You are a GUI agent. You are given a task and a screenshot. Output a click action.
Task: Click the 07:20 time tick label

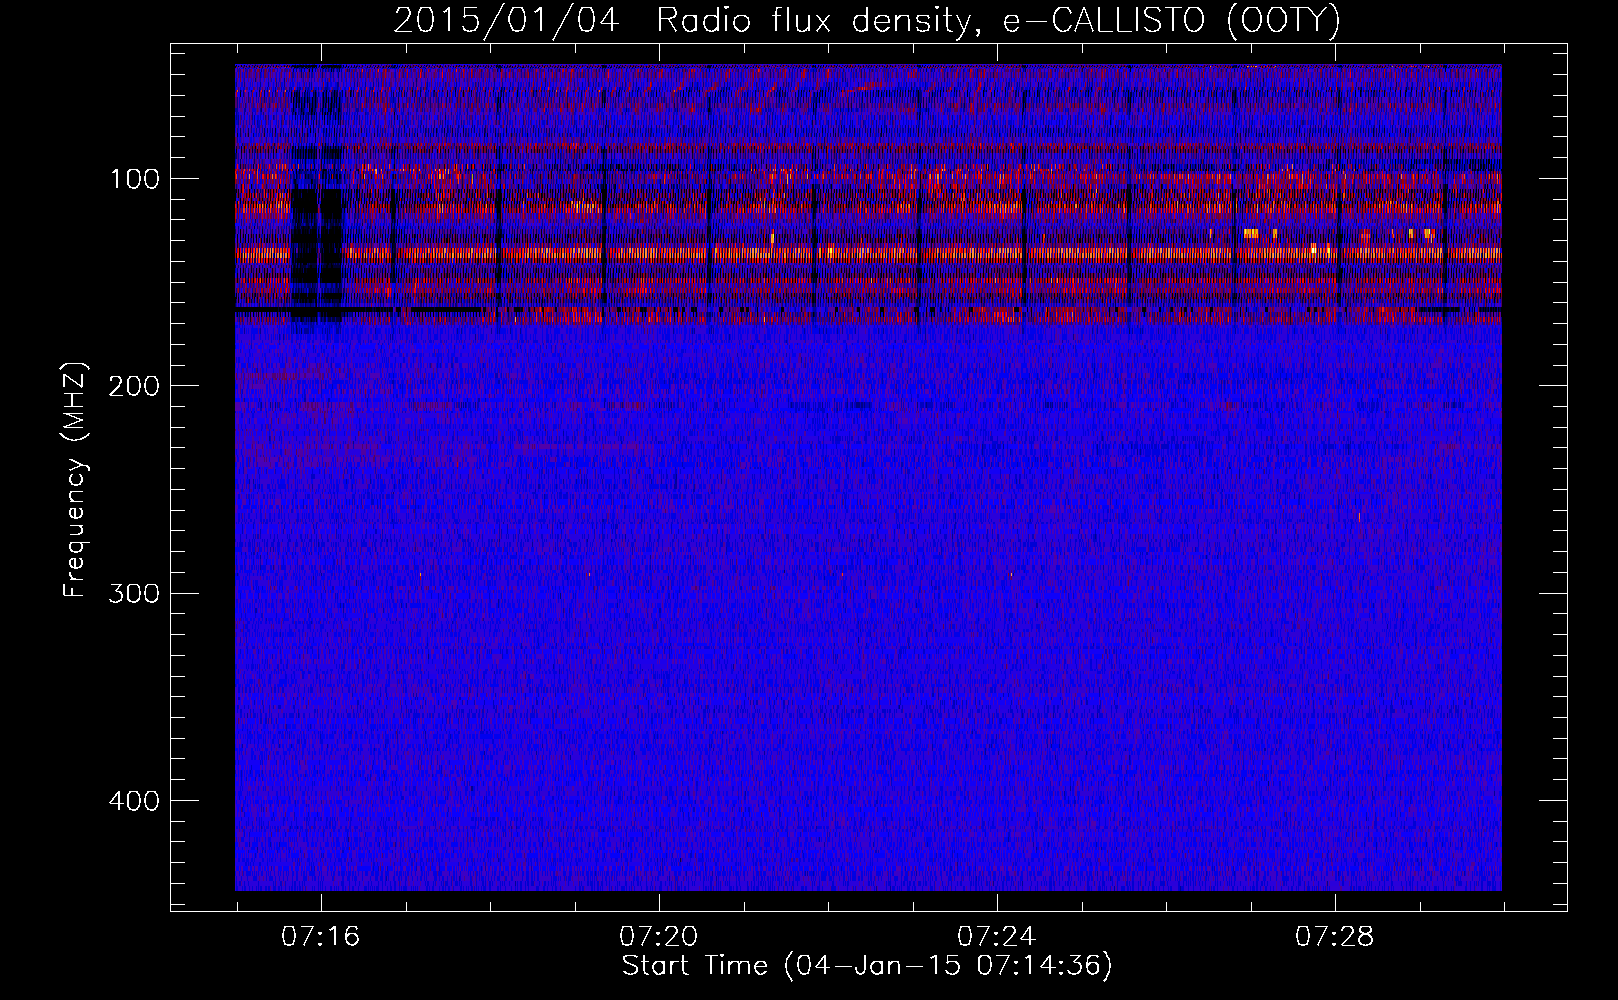pyautogui.click(x=659, y=937)
